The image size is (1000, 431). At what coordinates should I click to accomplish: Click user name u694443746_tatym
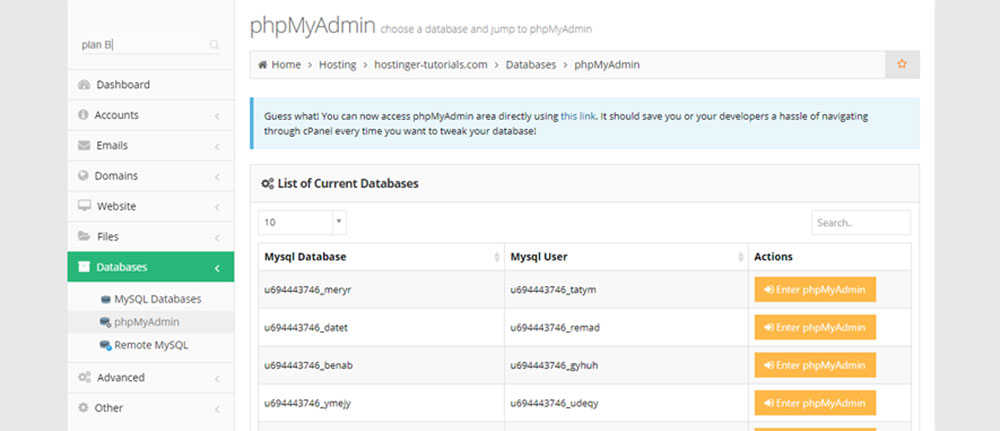click(554, 290)
